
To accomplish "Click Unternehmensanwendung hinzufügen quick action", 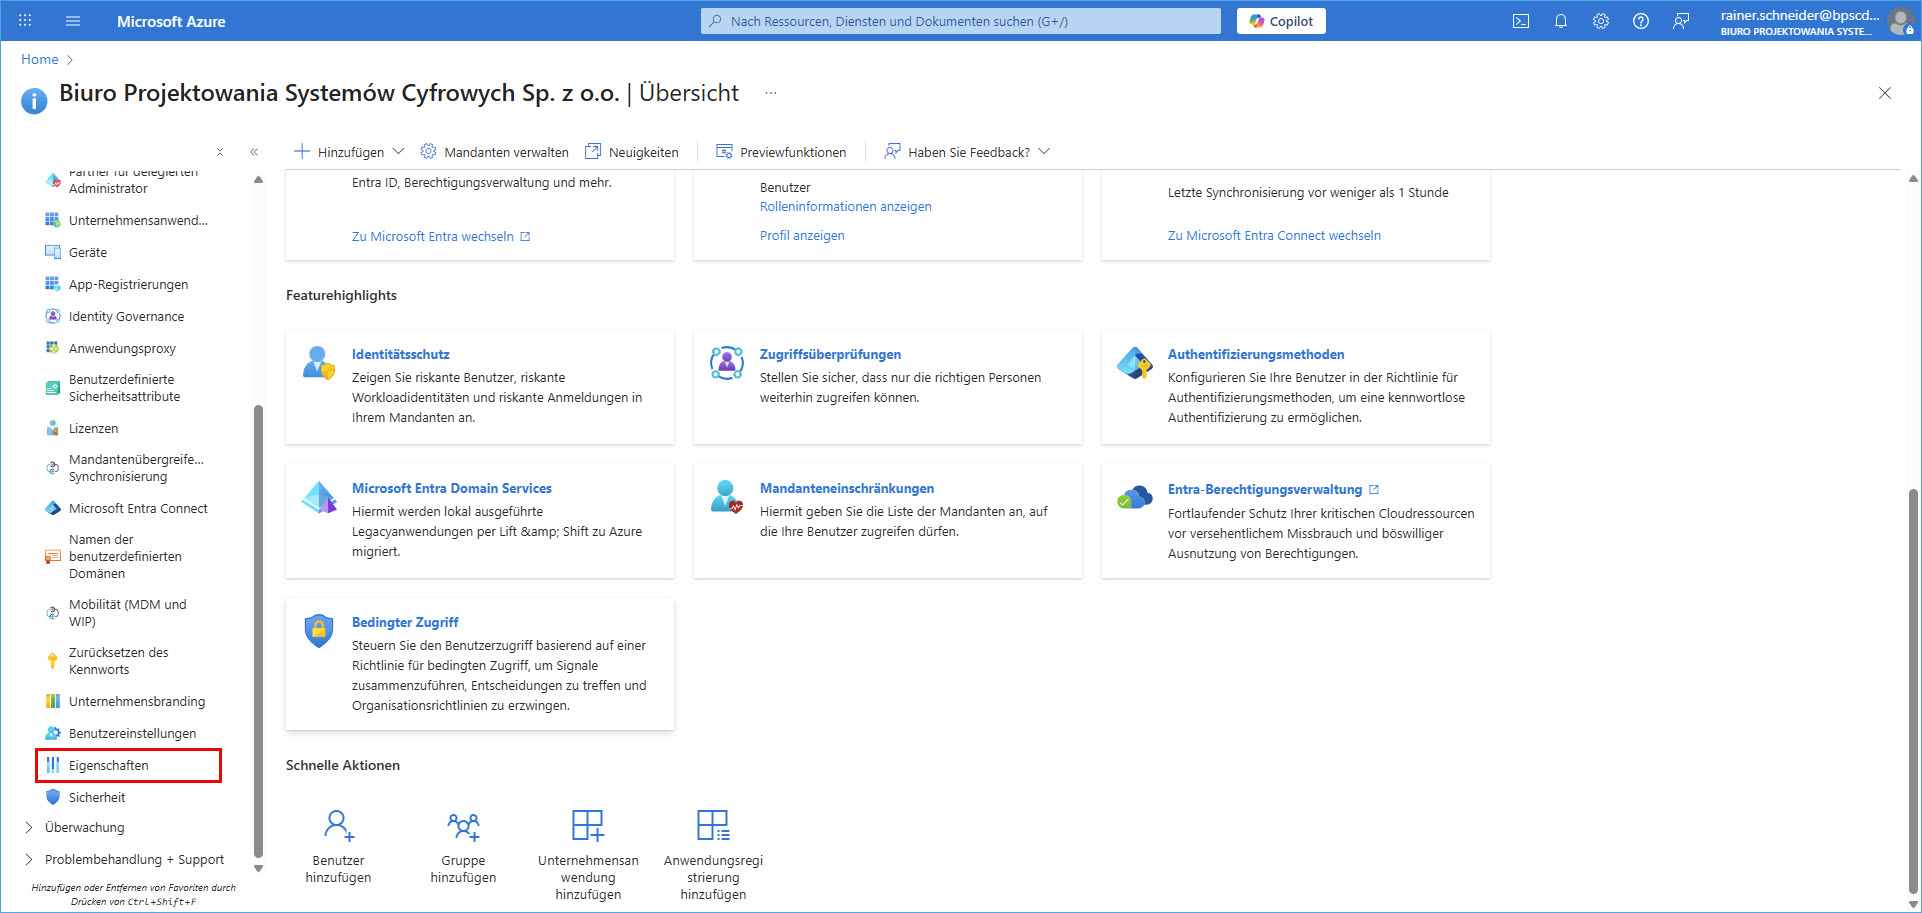I will (x=588, y=855).
